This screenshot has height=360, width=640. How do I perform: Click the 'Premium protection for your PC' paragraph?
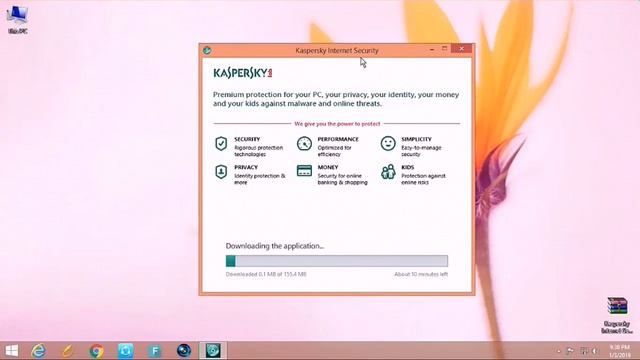pyautogui.click(x=336, y=99)
